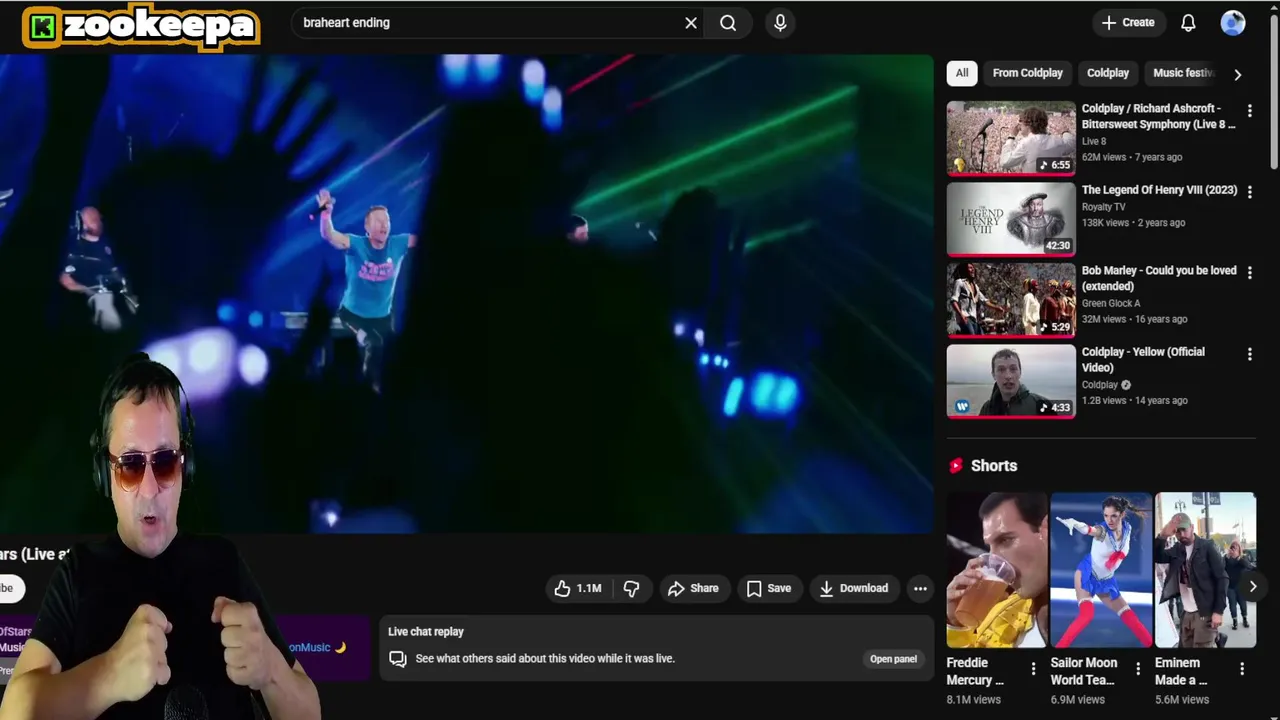Start voice search with the microphone icon
The image size is (1280, 720).
(780, 23)
